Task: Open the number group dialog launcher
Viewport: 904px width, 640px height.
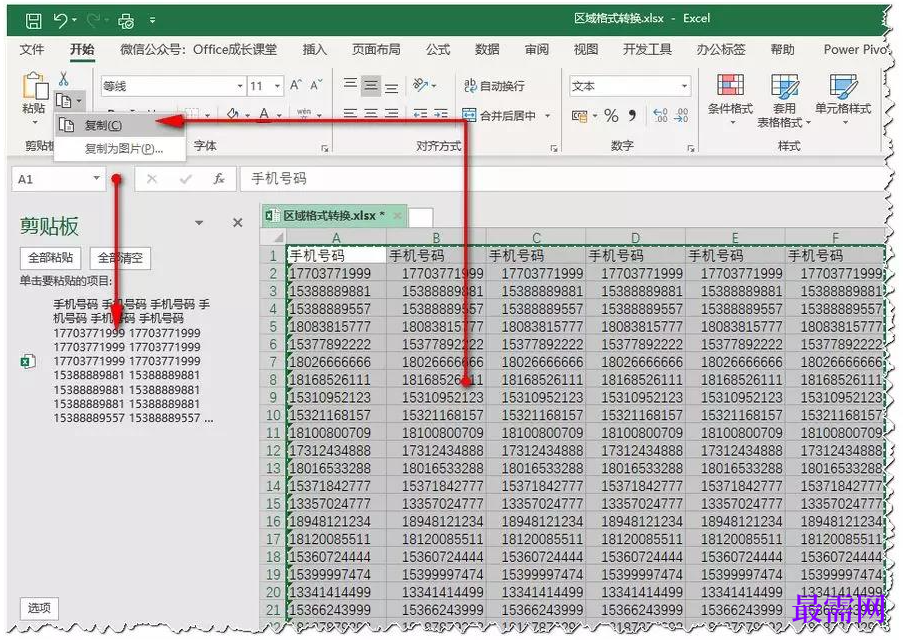Action: coord(691,148)
